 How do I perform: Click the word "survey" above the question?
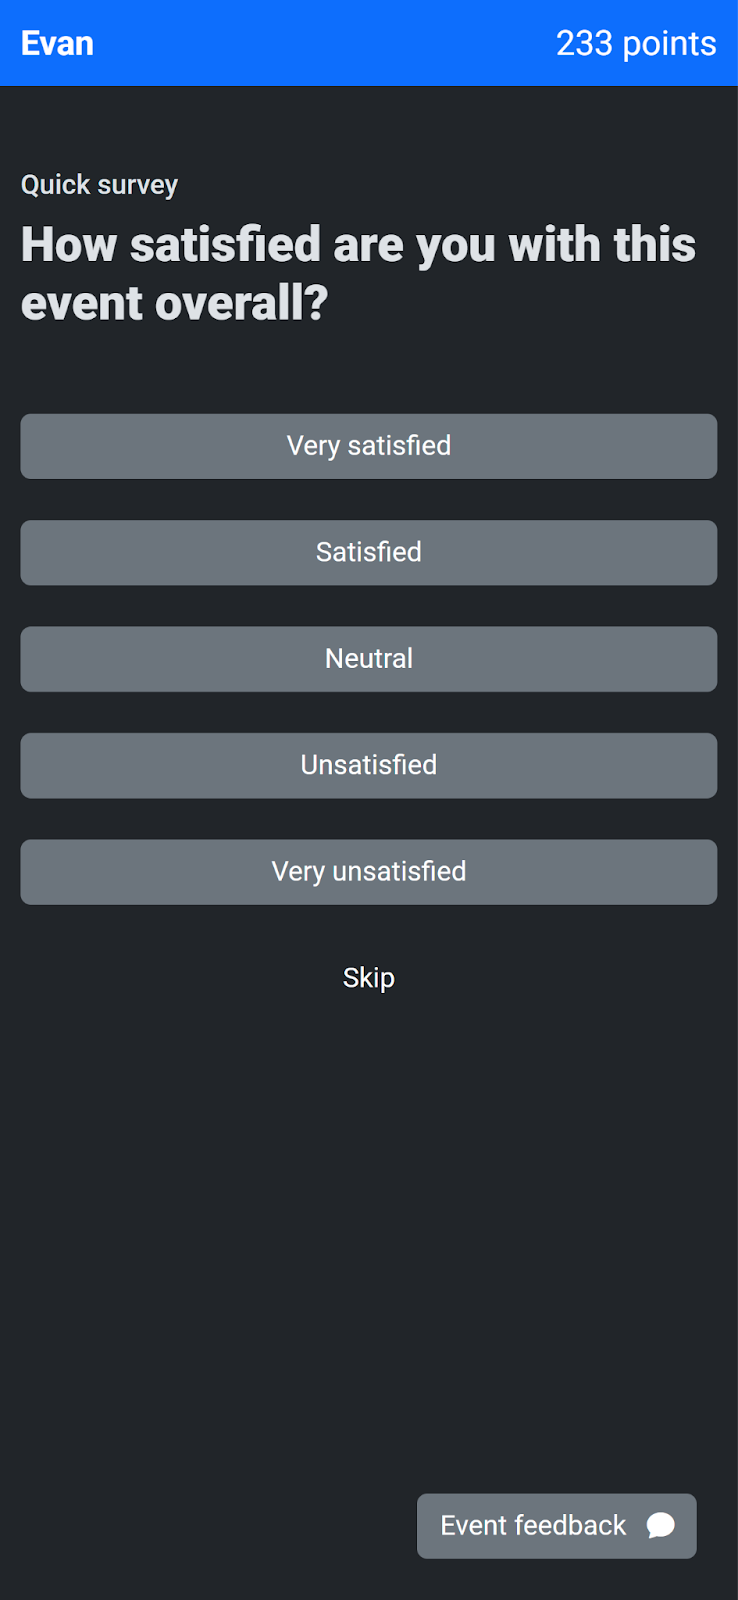coord(138,185)
